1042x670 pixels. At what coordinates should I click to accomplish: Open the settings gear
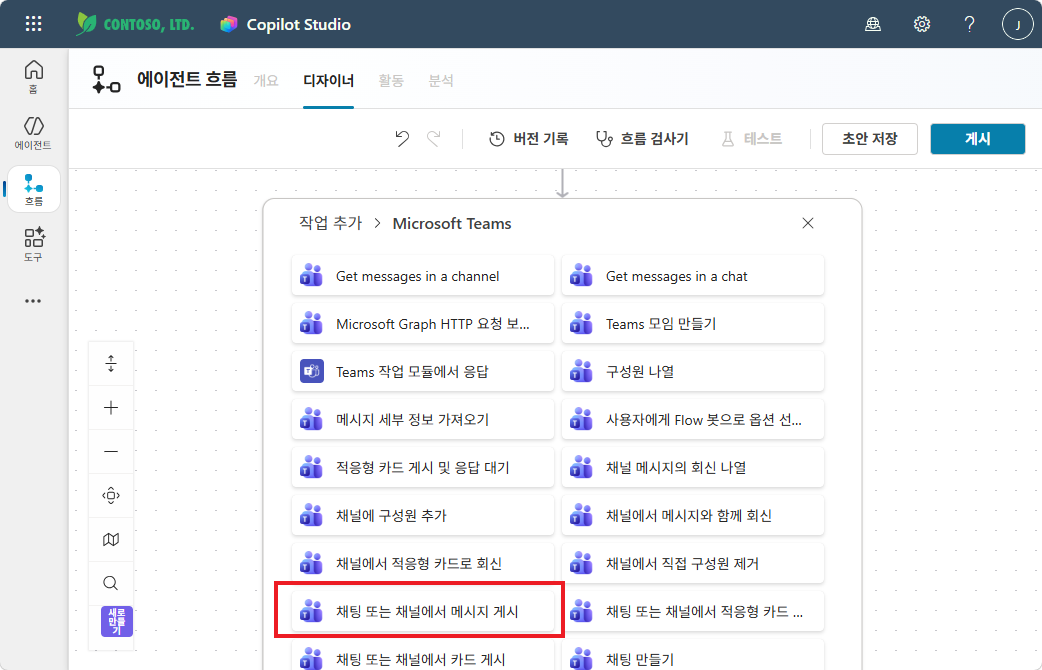[921, 25]
